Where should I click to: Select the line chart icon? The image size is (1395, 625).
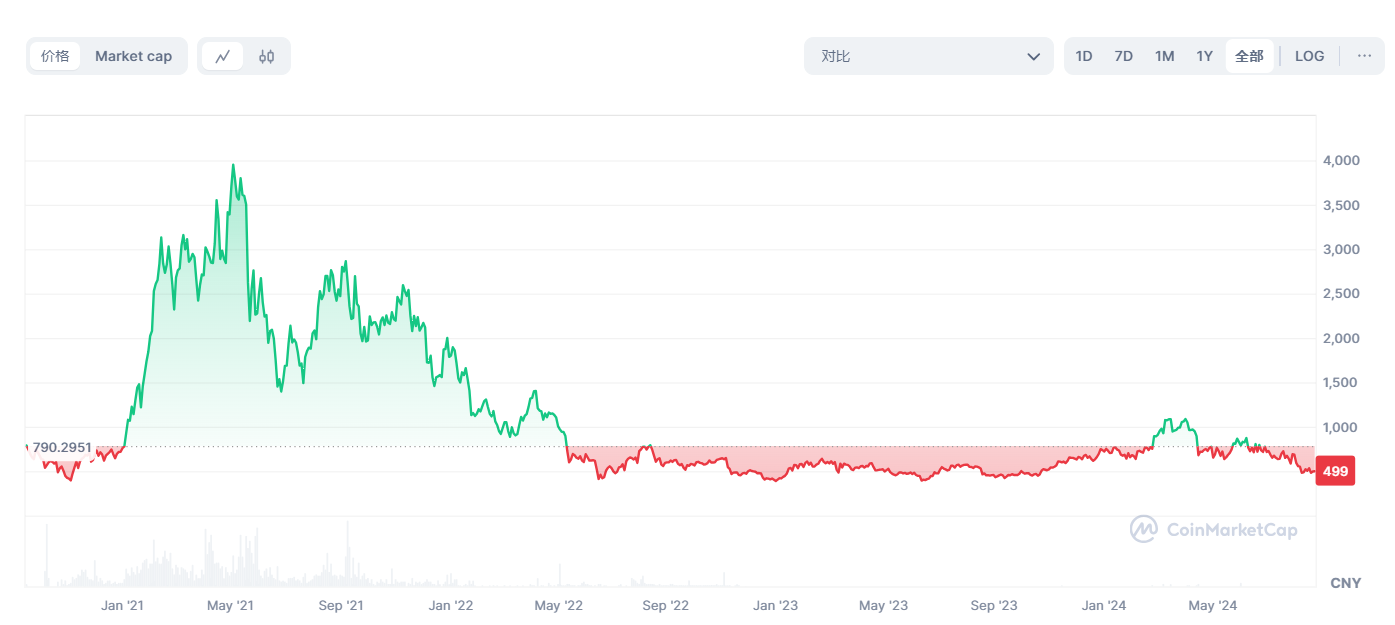point(222,56)
